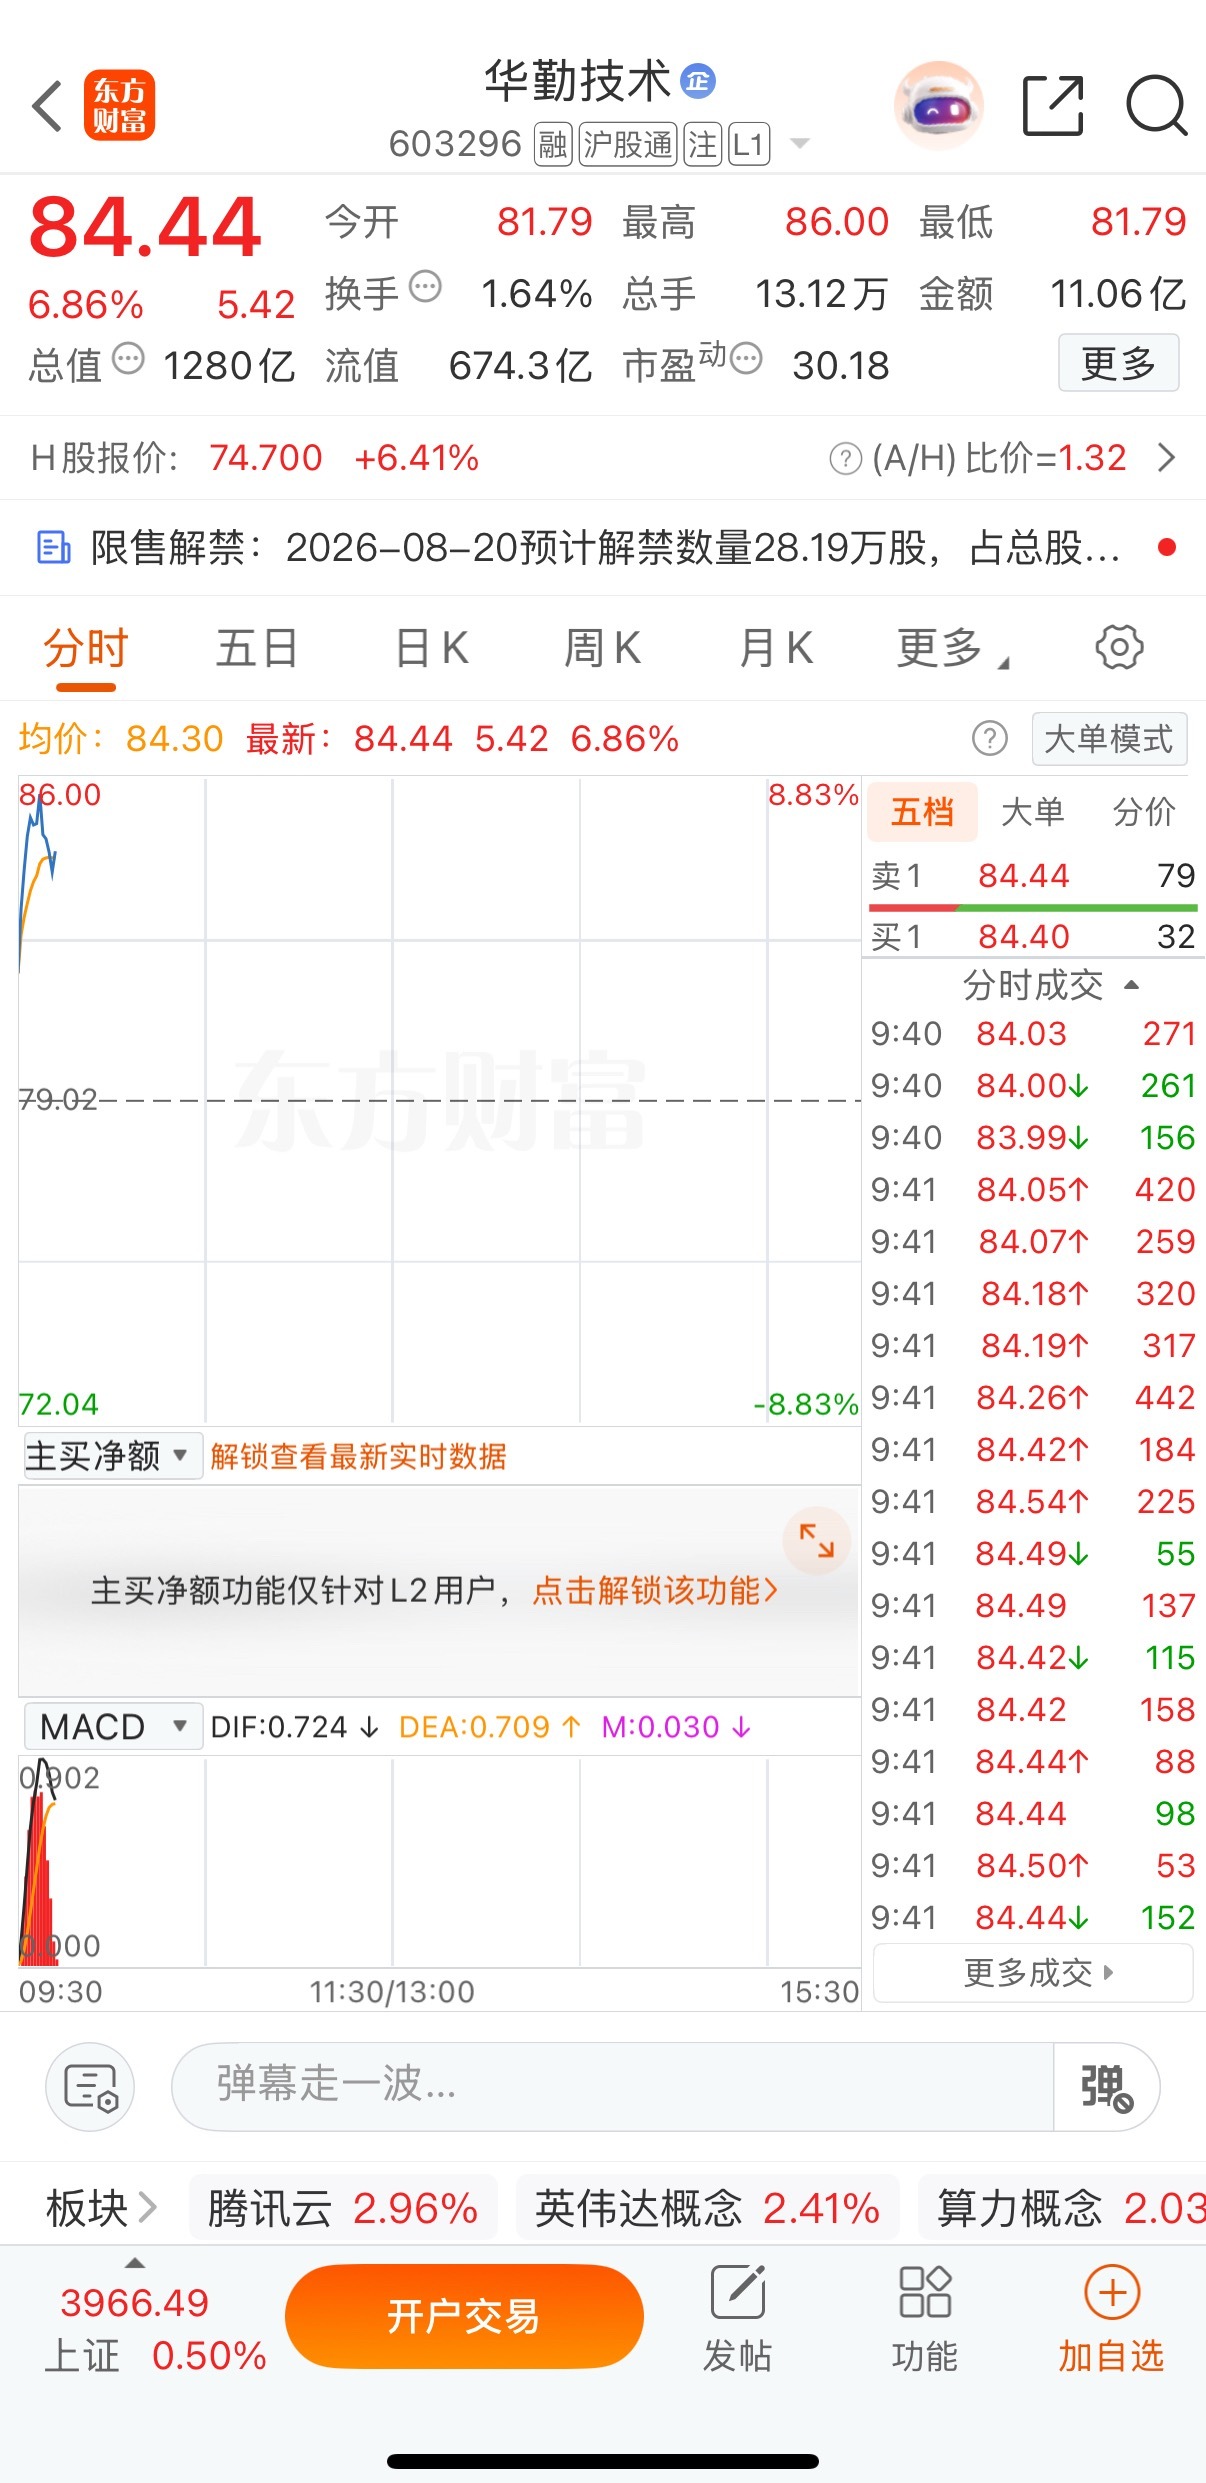
Task: Tap the share export icon
Action: pos(1053,105)
